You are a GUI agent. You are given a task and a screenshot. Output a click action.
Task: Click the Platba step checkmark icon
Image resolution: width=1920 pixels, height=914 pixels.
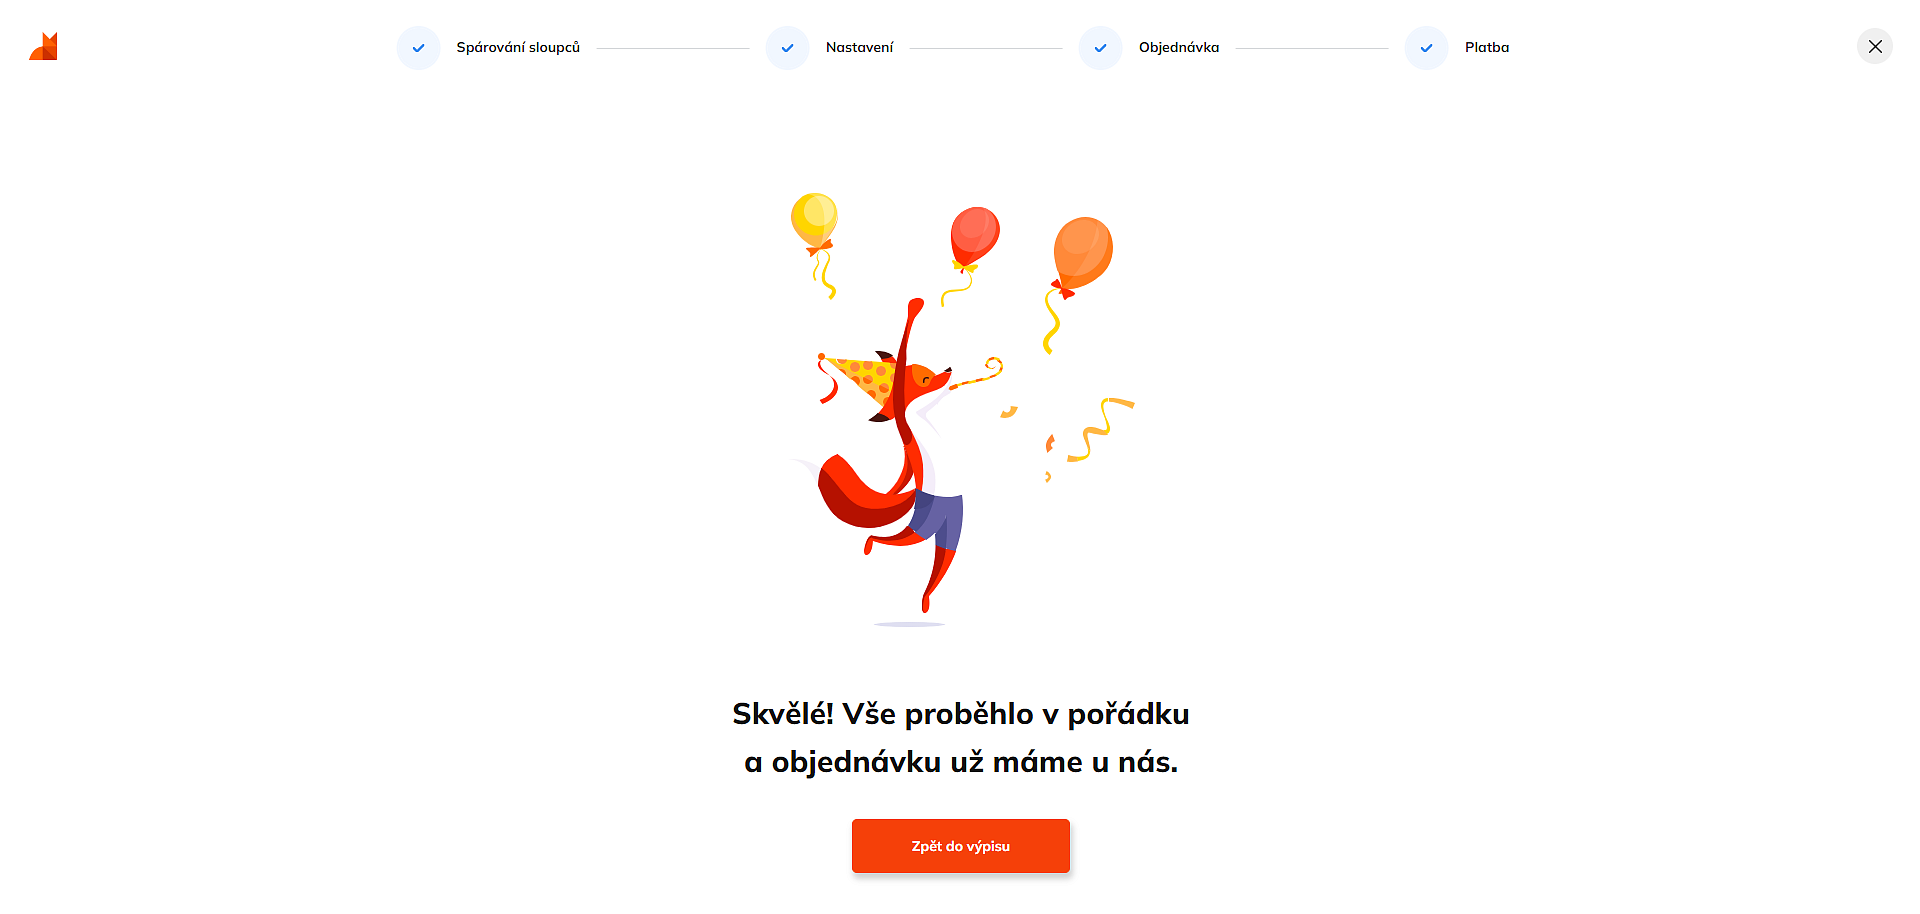tap(1426, 48)
